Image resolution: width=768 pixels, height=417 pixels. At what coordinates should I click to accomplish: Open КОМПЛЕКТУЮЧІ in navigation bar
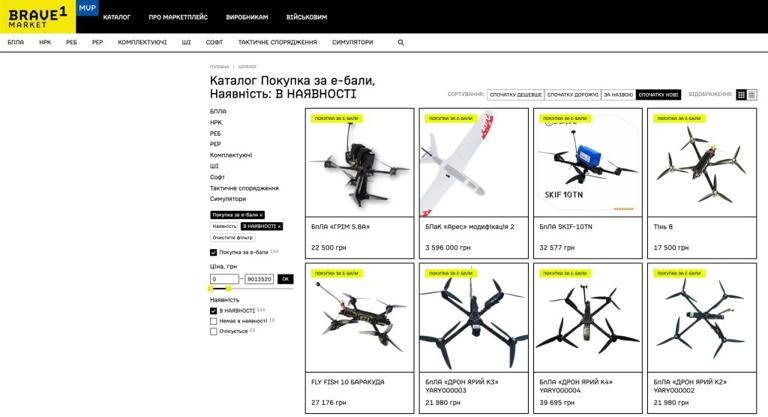pyautogui.click(x=142, y=43)
